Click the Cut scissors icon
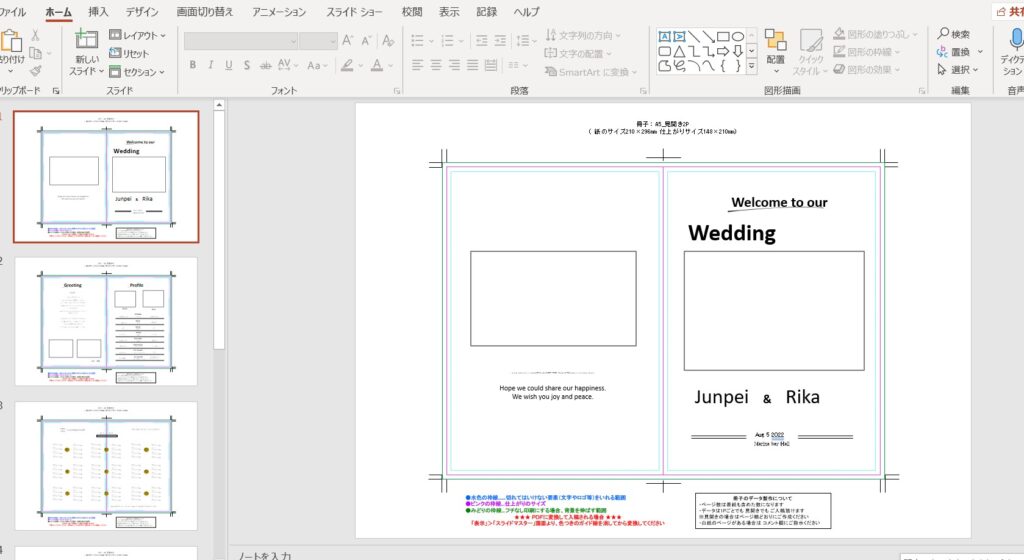The image size is (1024, 560). tap(36, 34)
